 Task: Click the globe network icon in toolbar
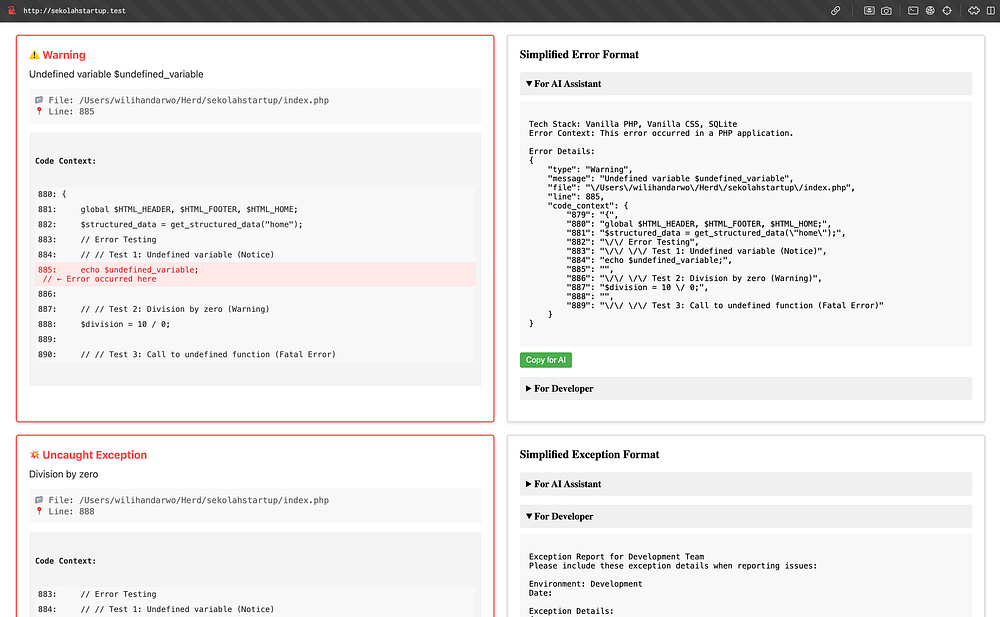coord(930,11)
